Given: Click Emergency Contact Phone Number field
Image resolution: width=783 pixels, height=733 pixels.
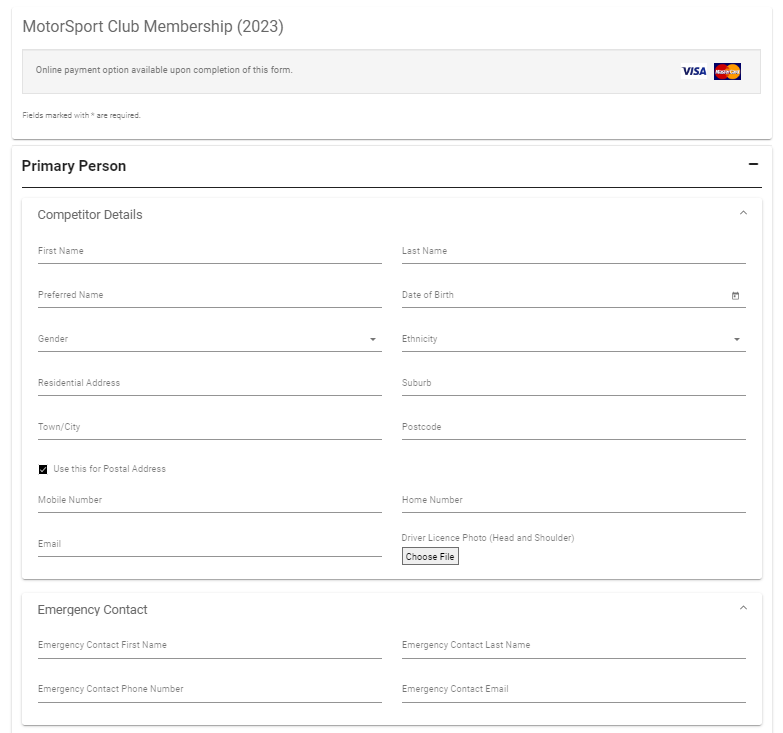Looking at the screenshot, I should tap(210, 690).
